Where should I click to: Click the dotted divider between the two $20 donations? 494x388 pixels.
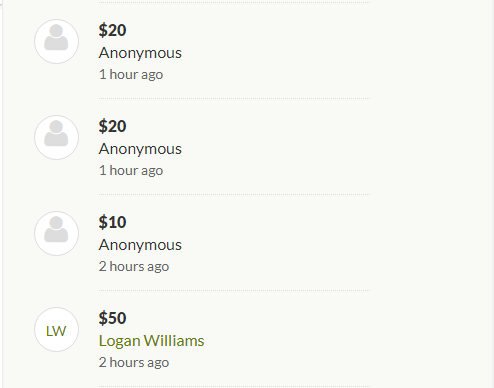point(234,98)
